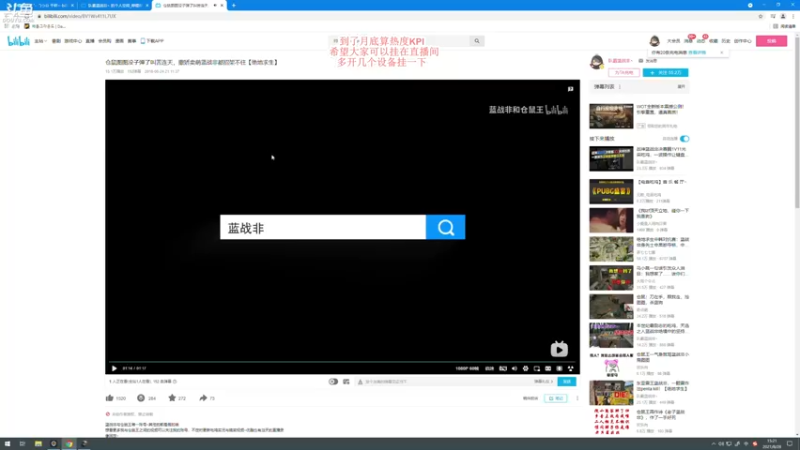This screenshot has width=800, height=450.
Task: Click the search magnifier in the page header
Action: 477,41
